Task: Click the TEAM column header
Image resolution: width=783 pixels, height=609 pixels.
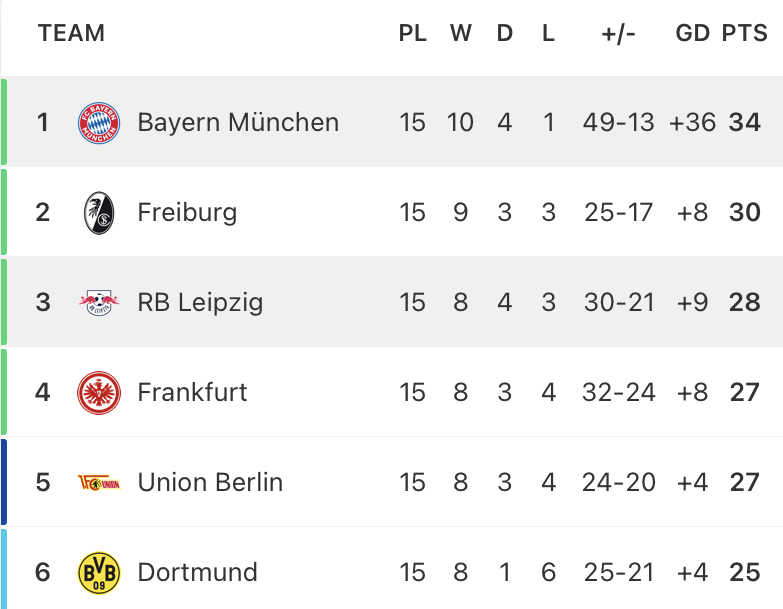Action: point(71,33)
